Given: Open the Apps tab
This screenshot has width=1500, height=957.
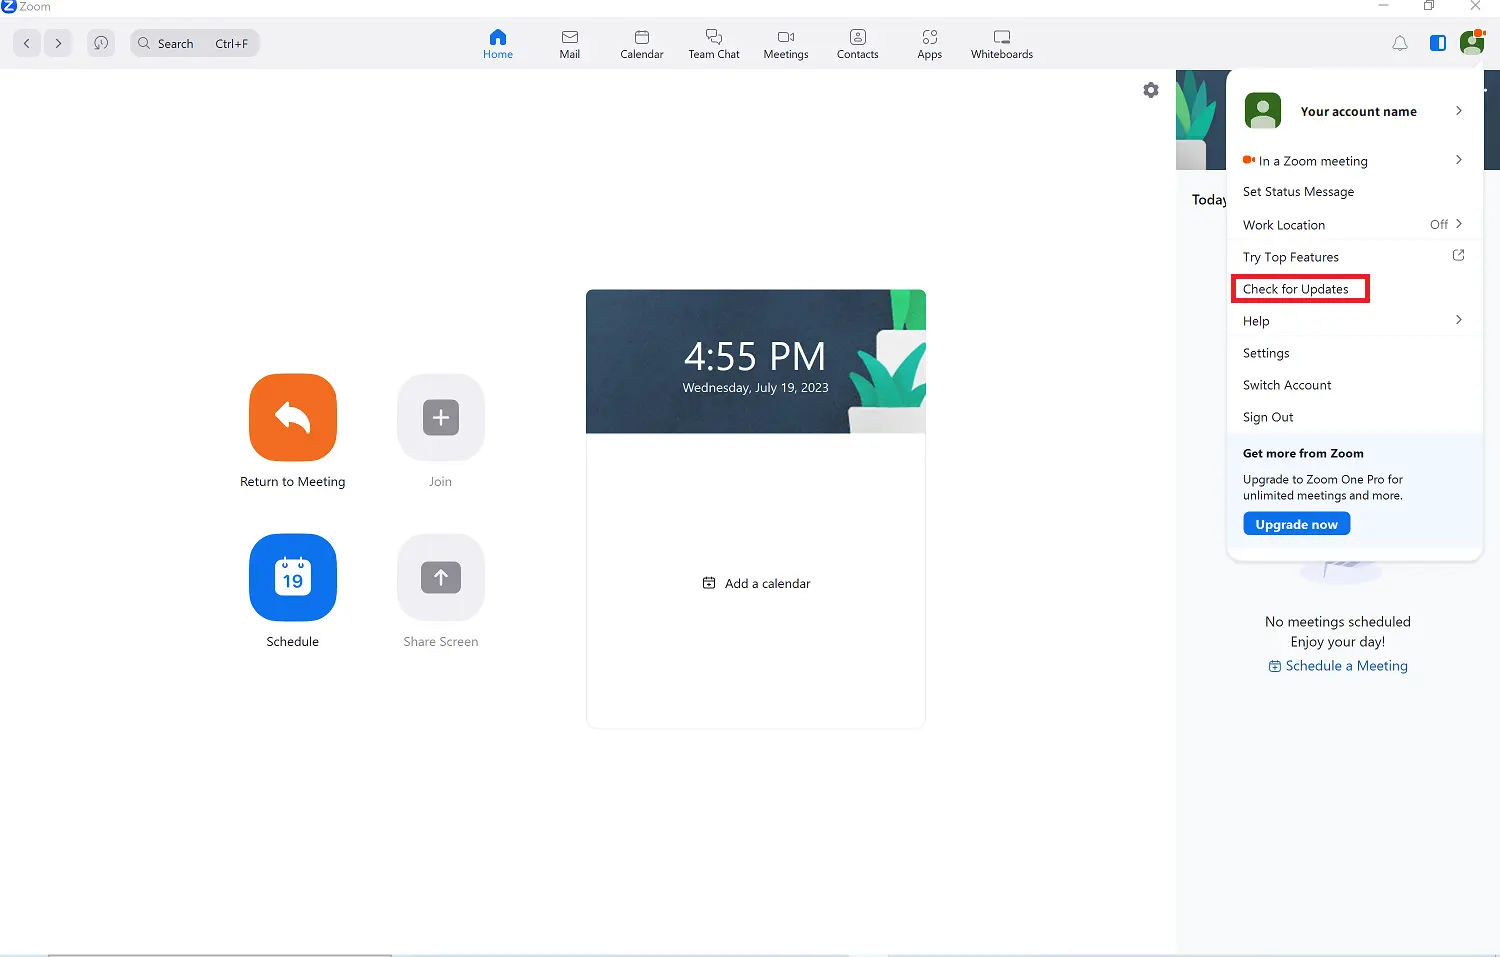Looking at the screenshot, I should 930,44.
